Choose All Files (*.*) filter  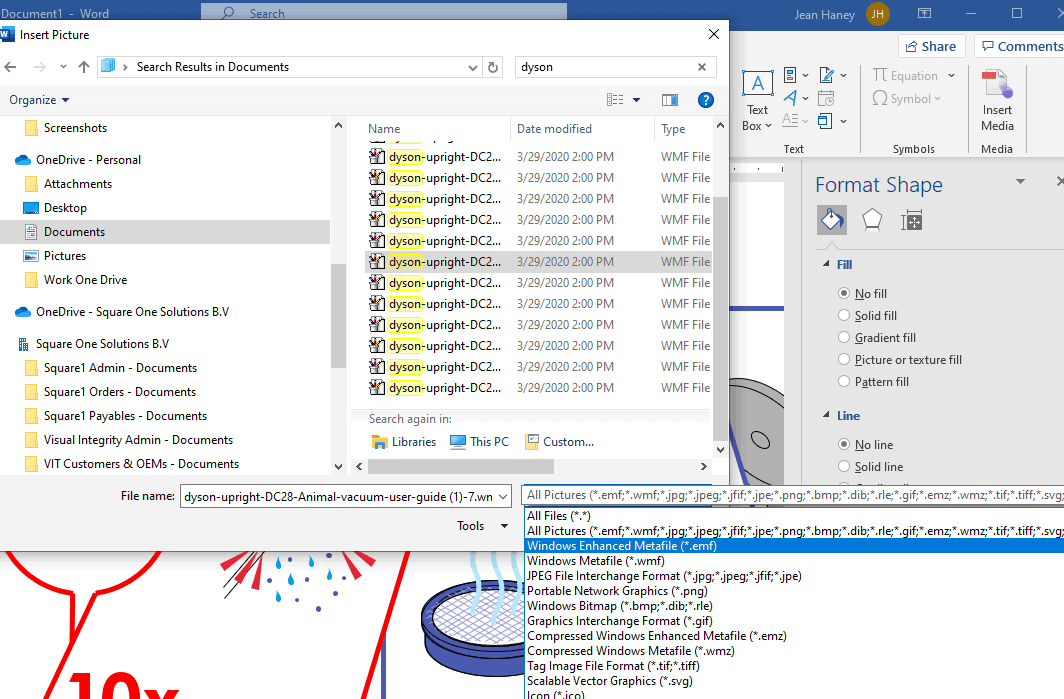(558, 516)
